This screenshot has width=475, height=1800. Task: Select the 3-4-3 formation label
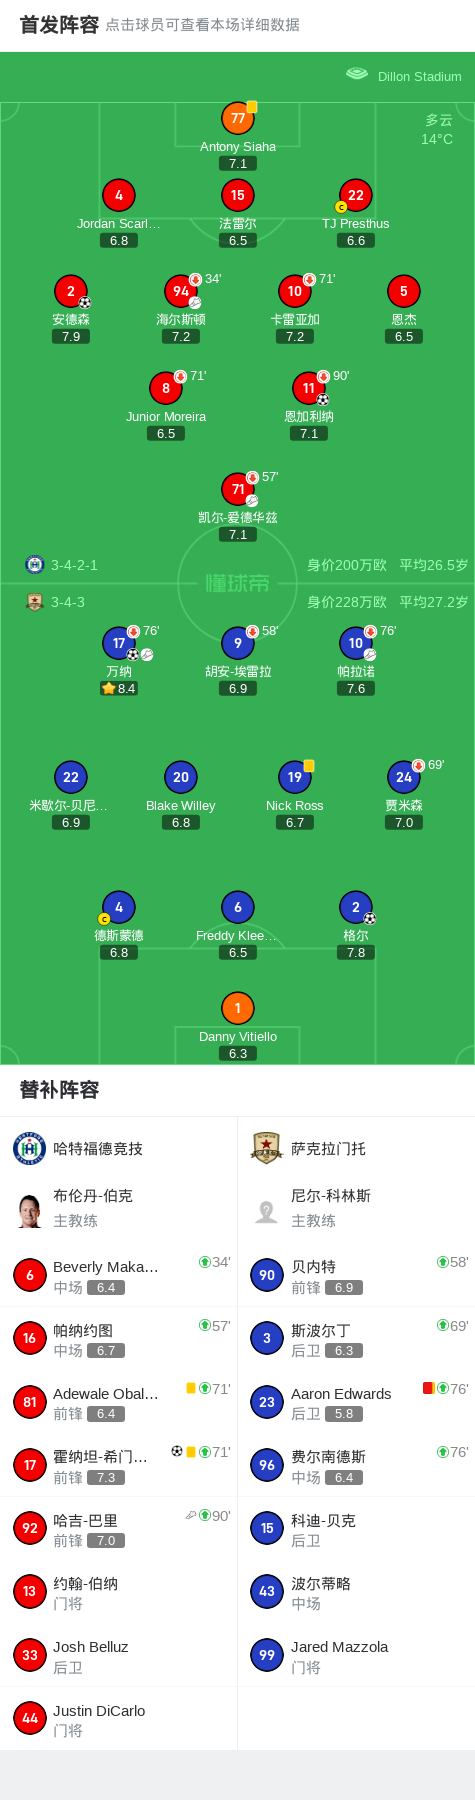68,602
